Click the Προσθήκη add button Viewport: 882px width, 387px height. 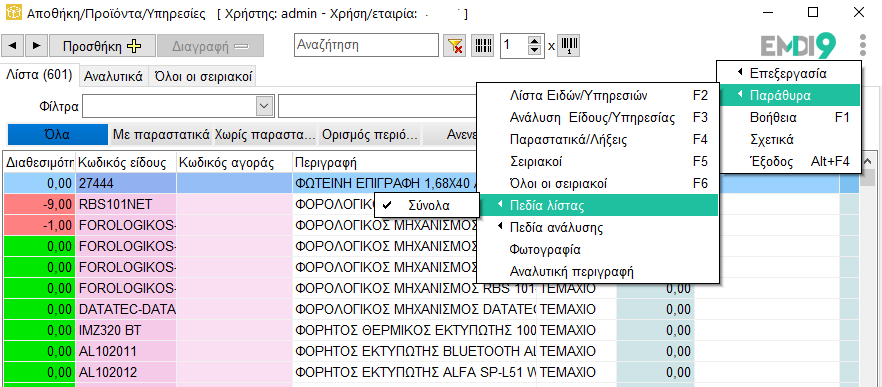(102, 46)
